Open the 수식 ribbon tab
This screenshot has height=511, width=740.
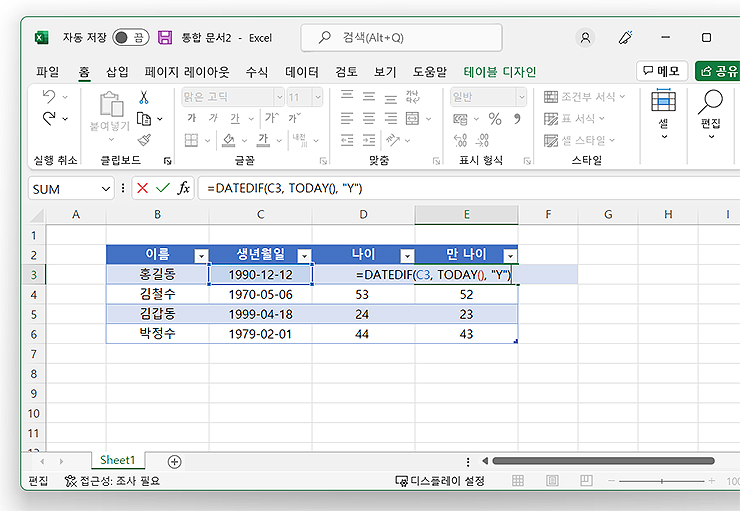tap(257, 72)
